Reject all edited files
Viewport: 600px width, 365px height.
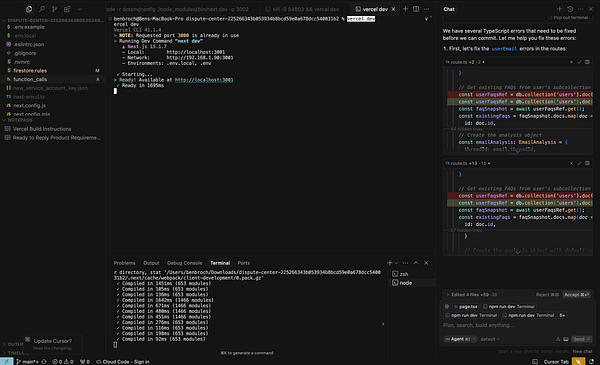point(547,295)
